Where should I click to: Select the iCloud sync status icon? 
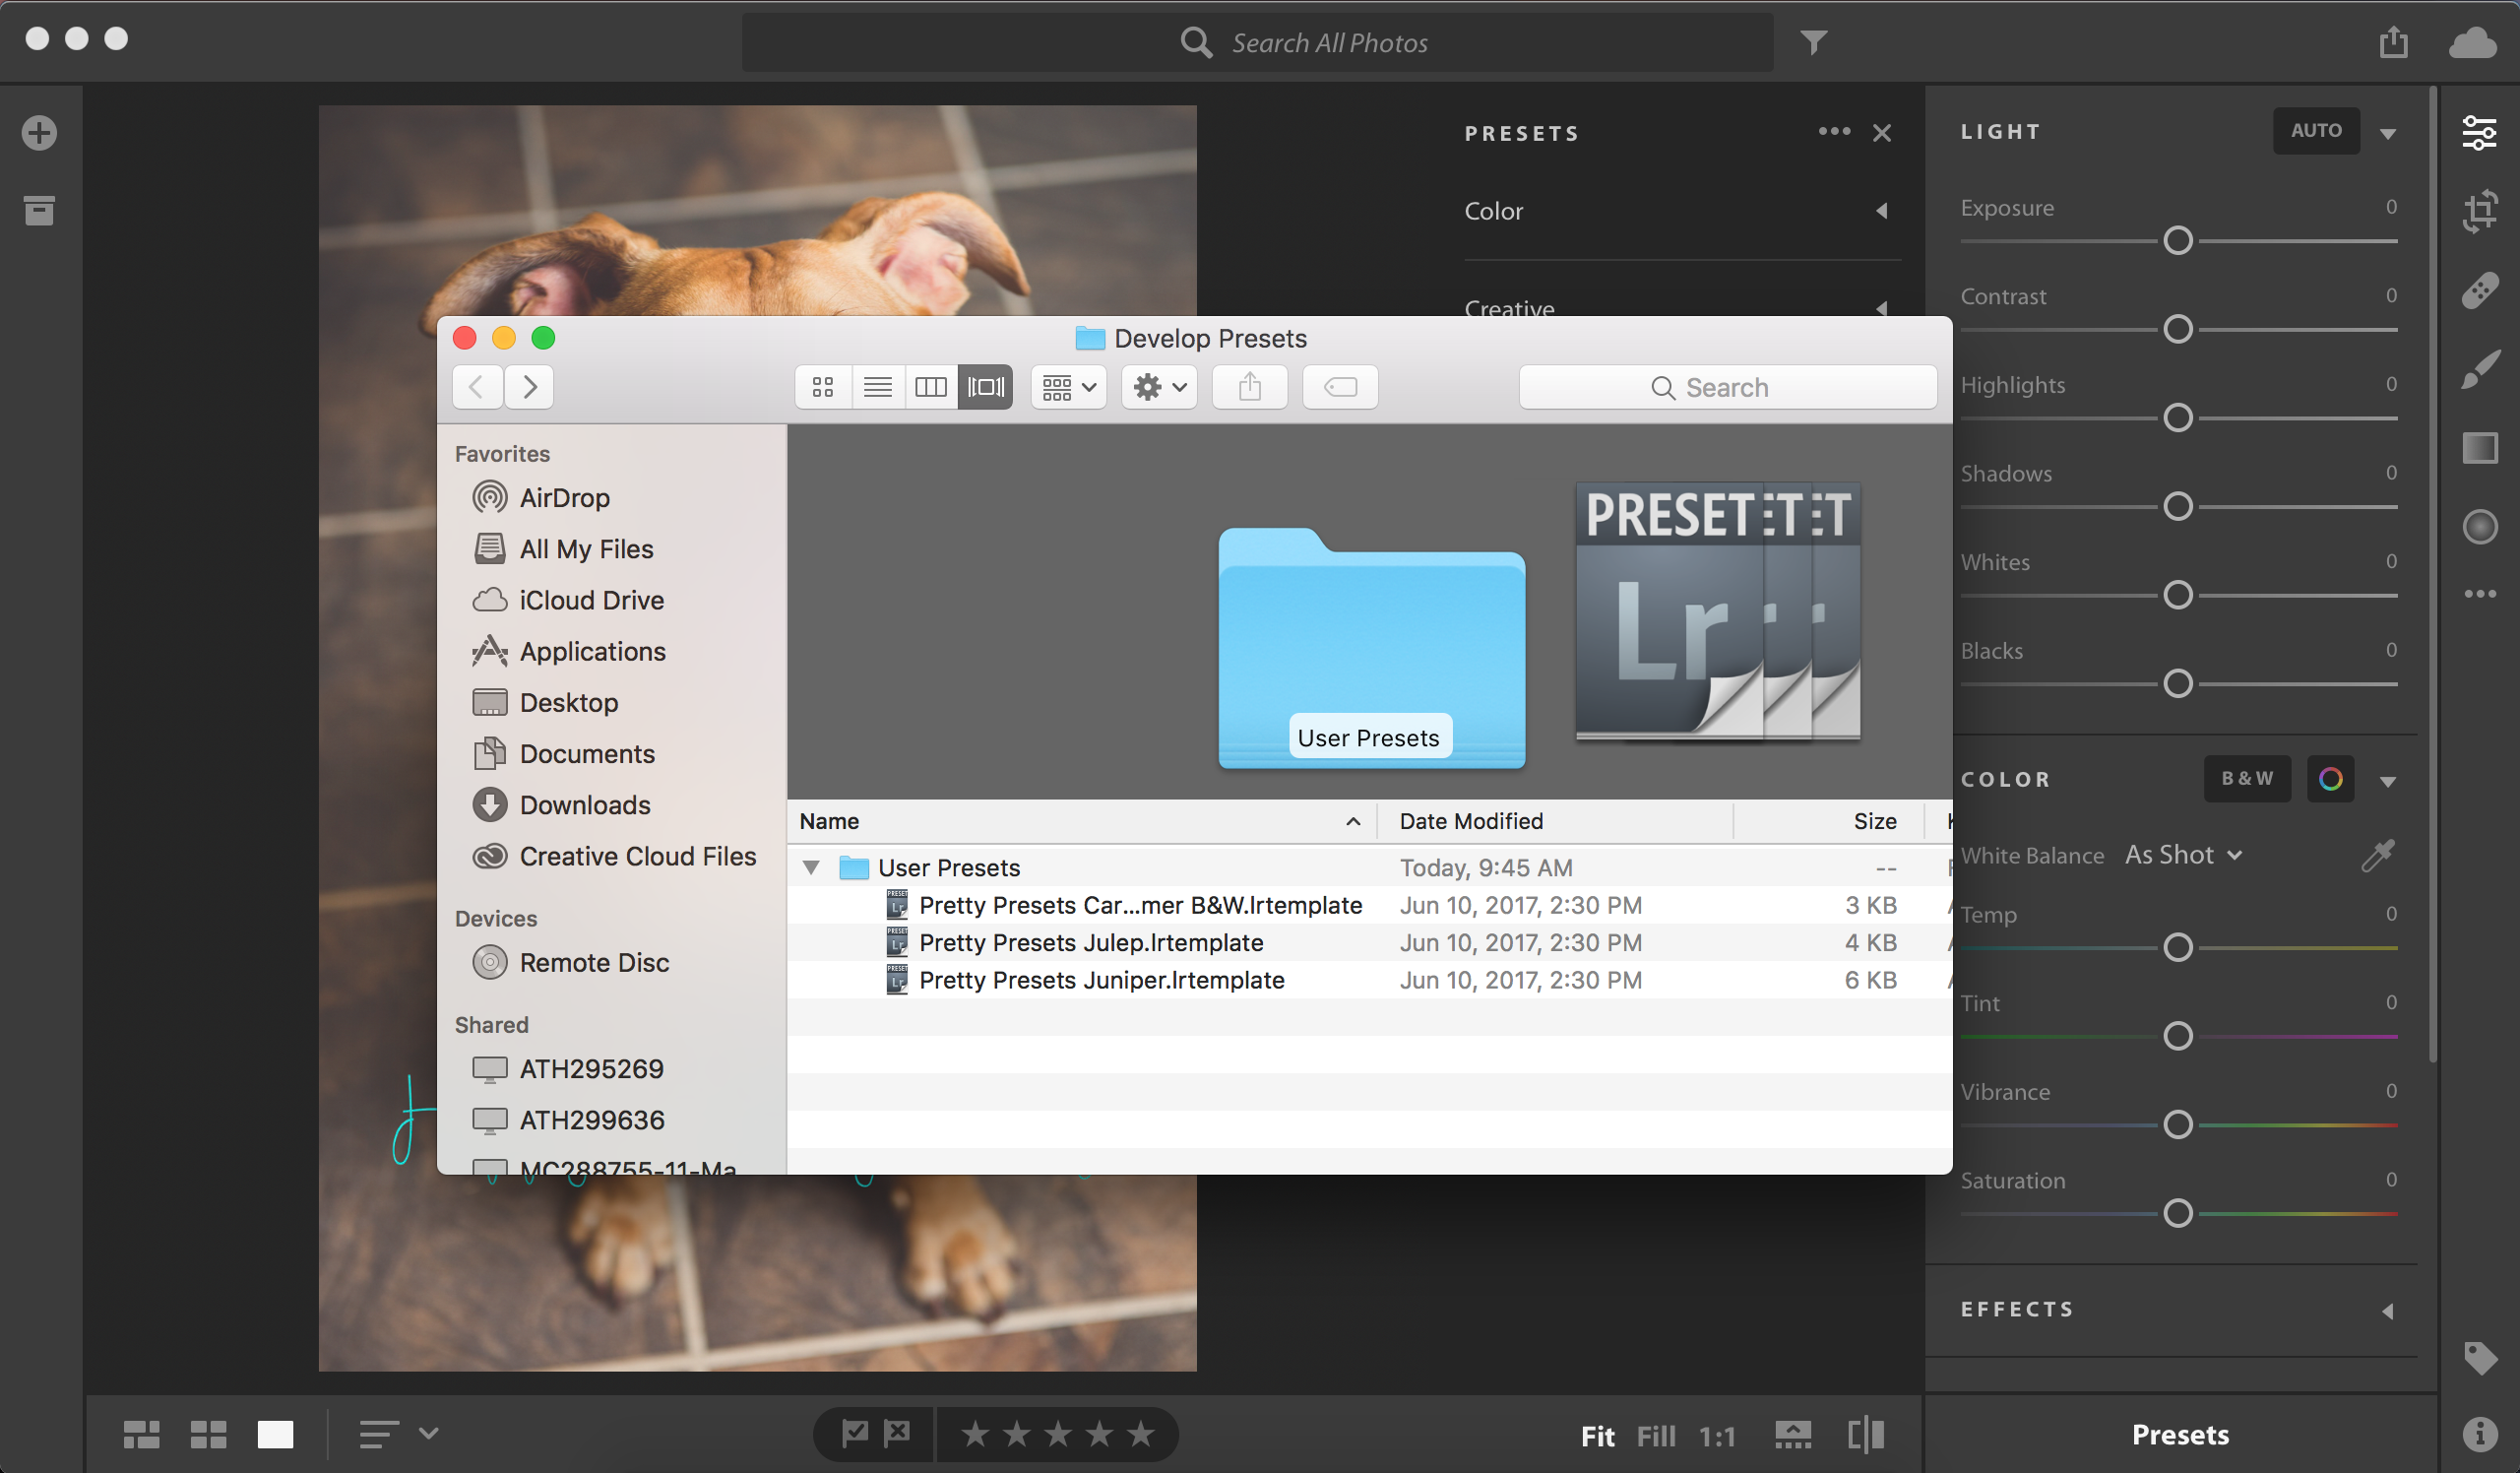point(2473,42)
